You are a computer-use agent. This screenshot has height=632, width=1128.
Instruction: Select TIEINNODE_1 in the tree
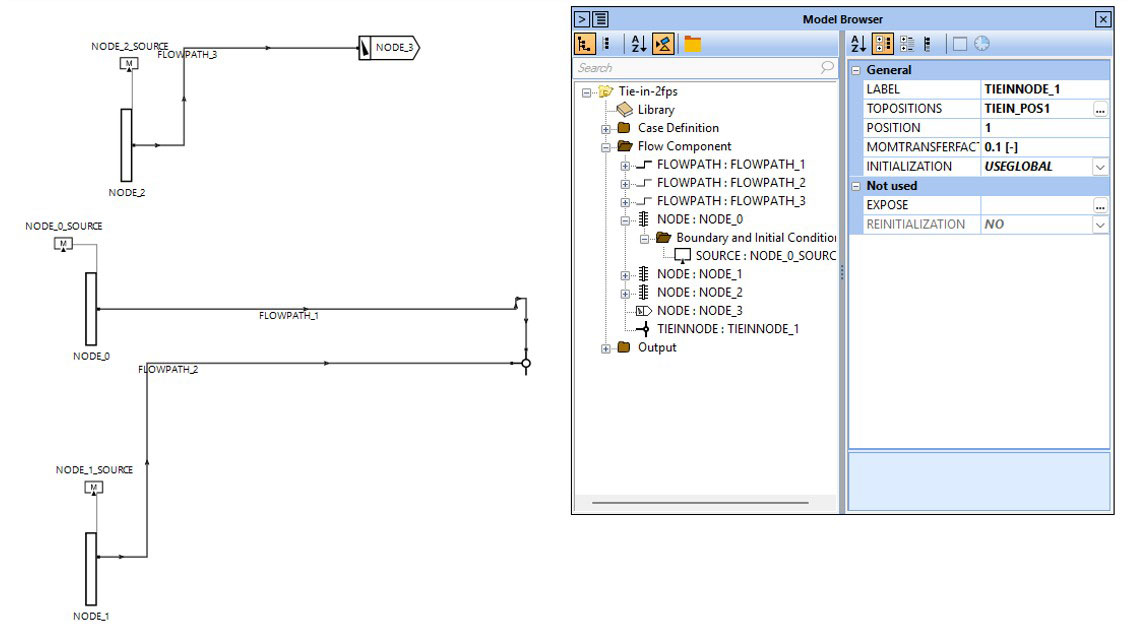(727, 329)
